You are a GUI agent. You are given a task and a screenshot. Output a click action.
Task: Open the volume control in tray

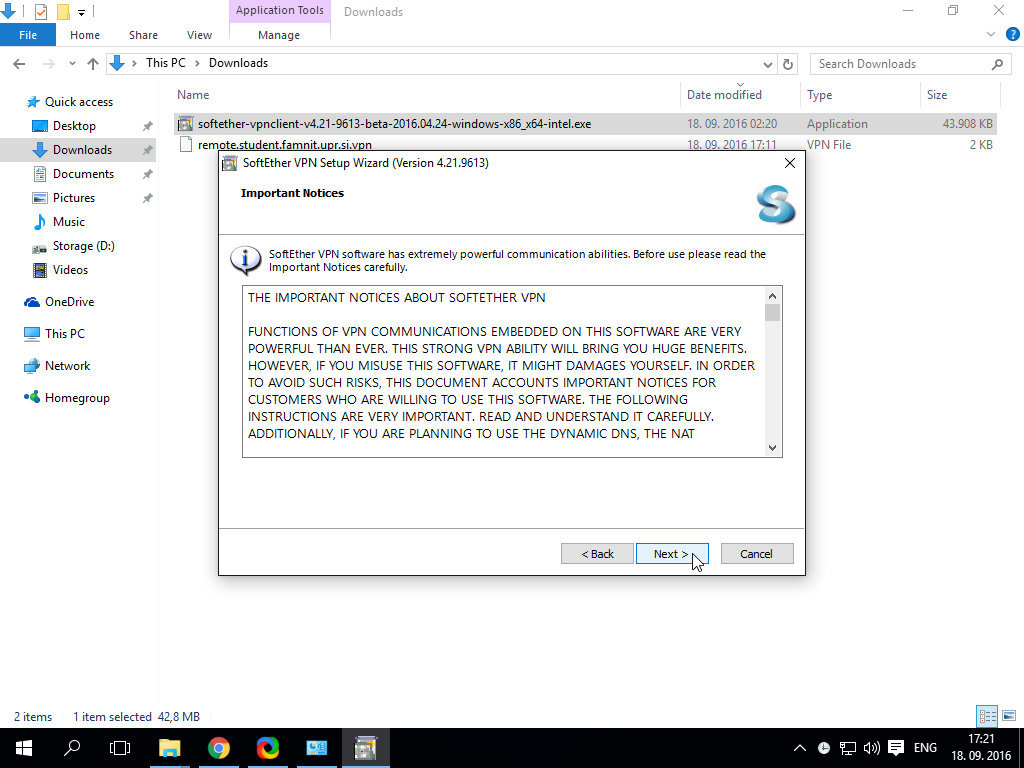pyautogui.click(x=871, y=748)
